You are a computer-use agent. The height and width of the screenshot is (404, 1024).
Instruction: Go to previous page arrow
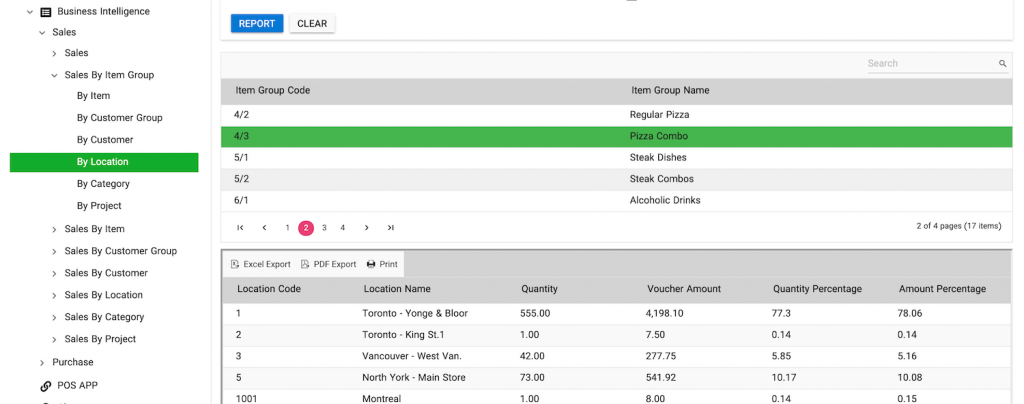(264, 228)
